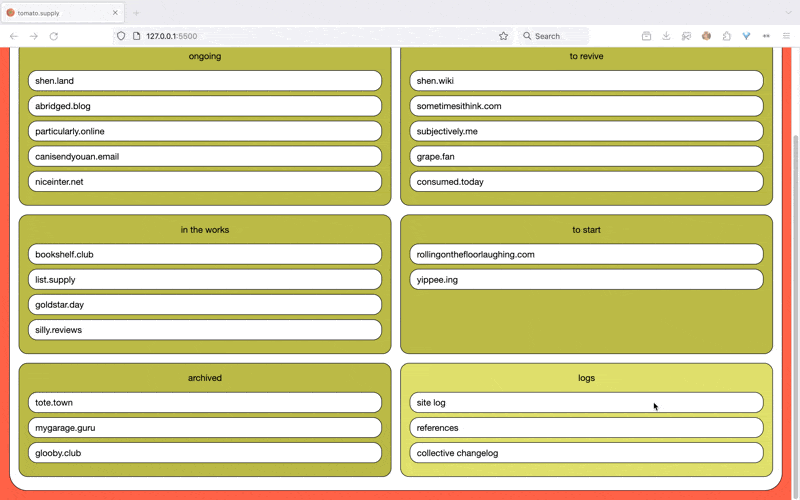
Task: Click the address bar showing 127.0.0.1:5500
Action: 300,36
